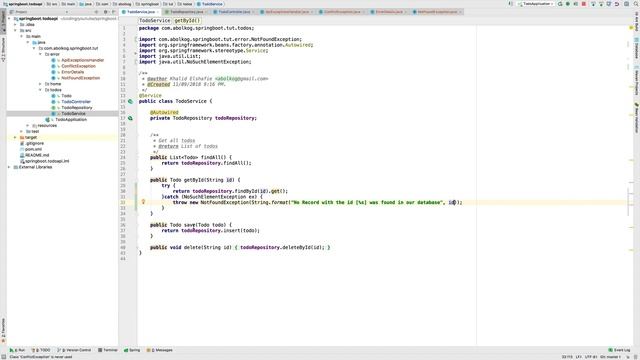This screenshot has width=640, height=360.
Task: Click the UTF-8 encoding widget in status bar
Action: 591,357
